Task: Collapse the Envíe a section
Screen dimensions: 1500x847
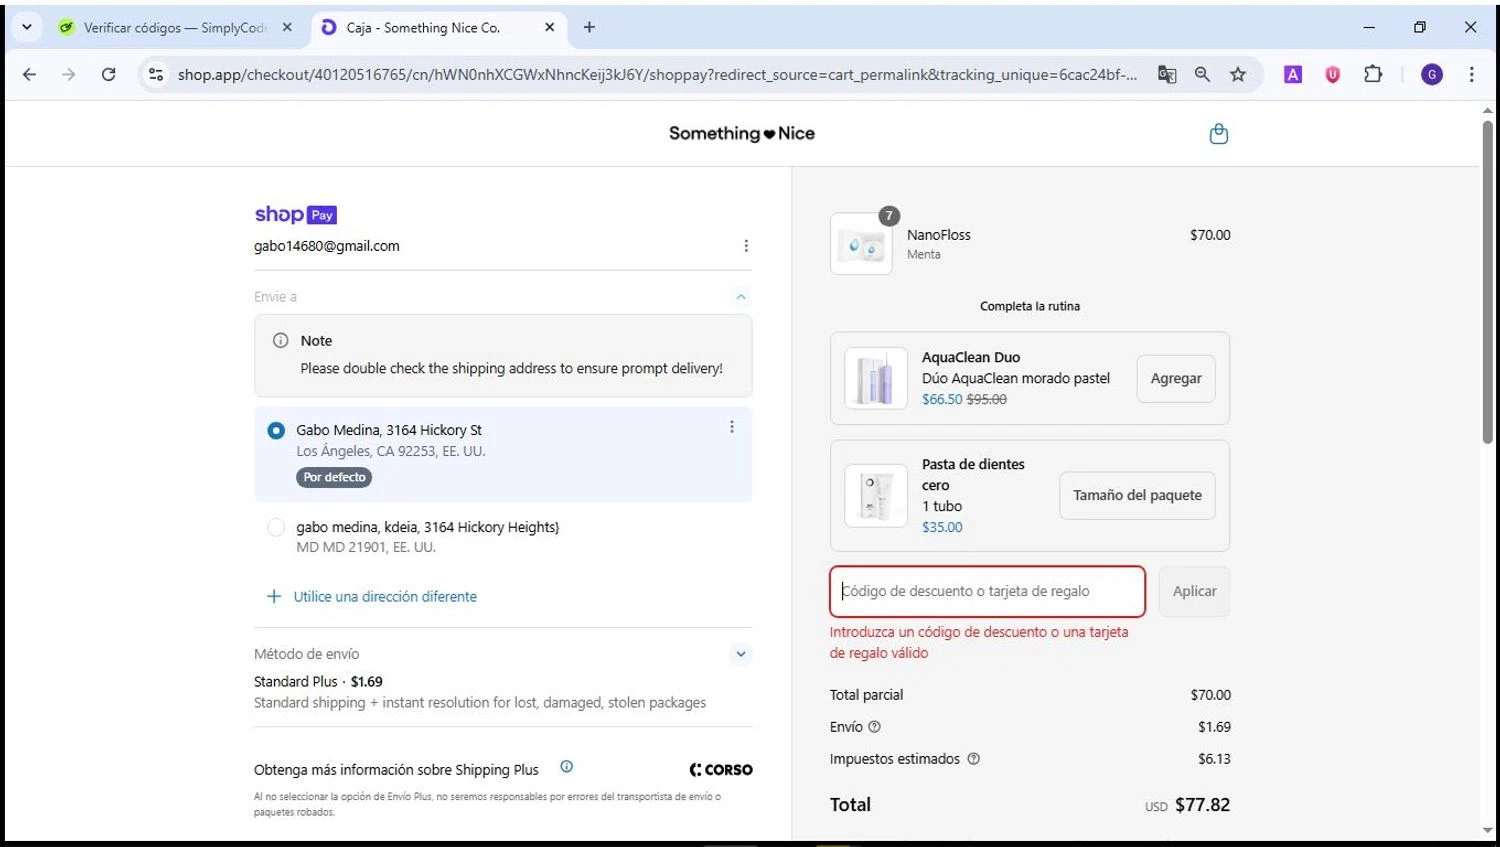Action: click(x=741, y=297)
